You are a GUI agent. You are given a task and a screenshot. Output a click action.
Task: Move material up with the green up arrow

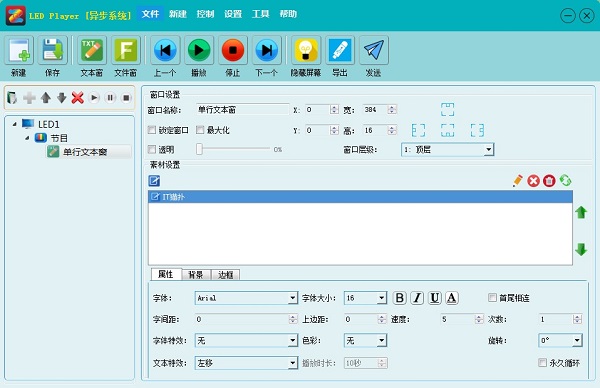pos(581,212)
